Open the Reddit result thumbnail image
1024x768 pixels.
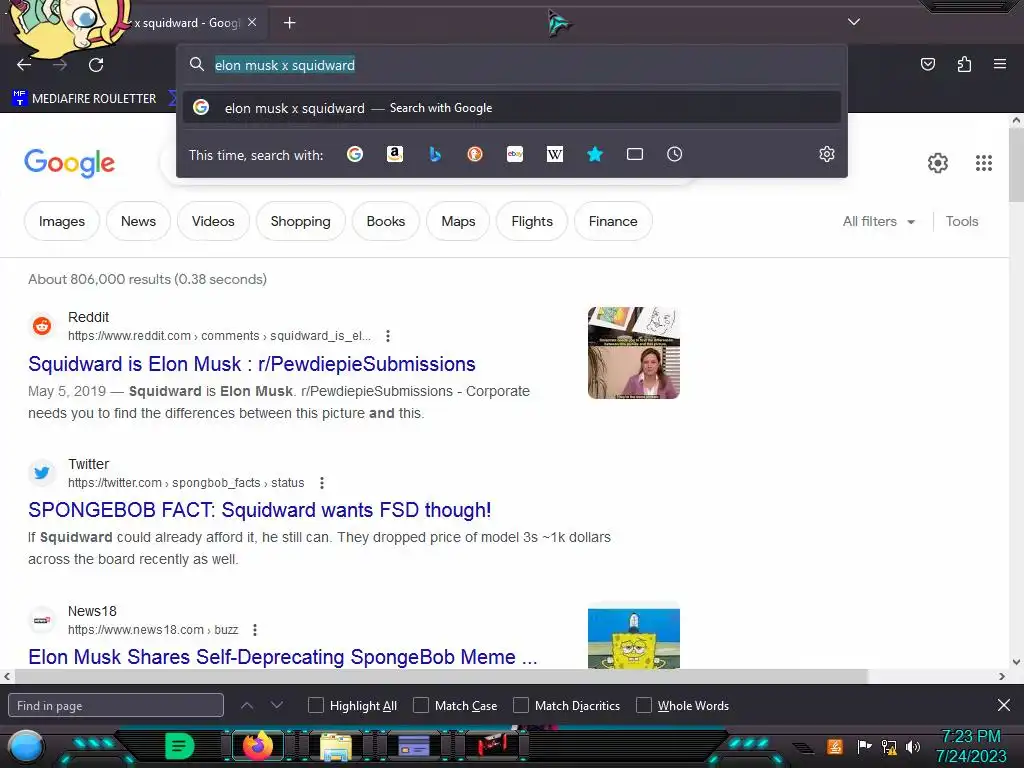click(x=633, y=353)
